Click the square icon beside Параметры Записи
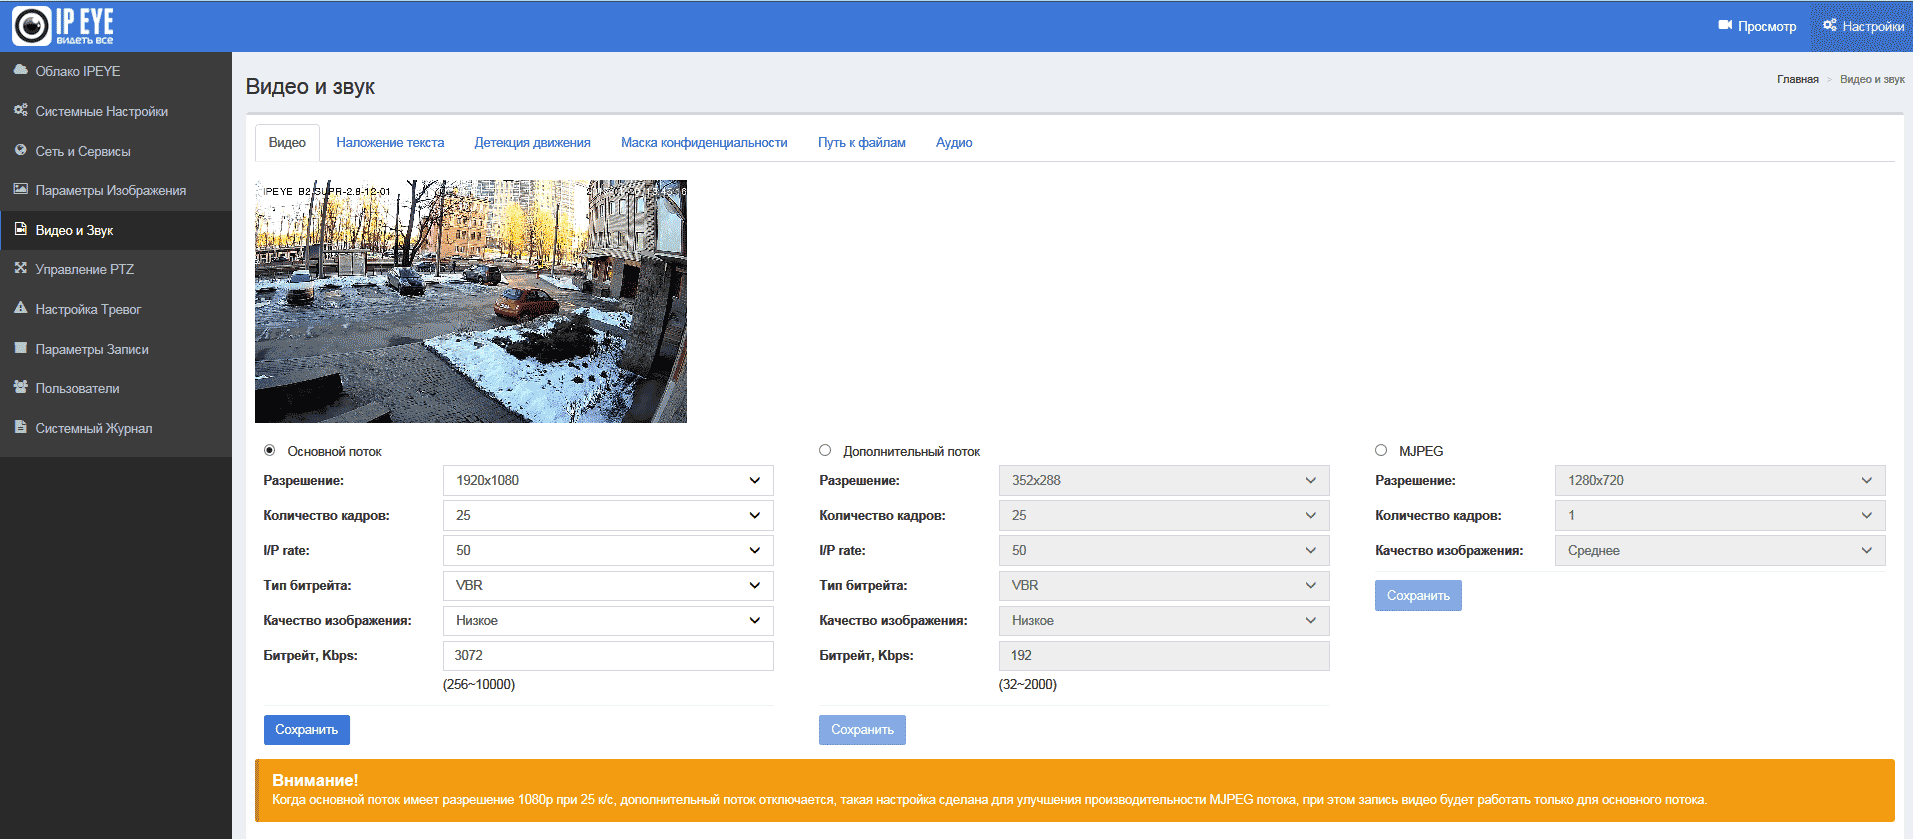The image size is (1913, 839). coord(20,348)
